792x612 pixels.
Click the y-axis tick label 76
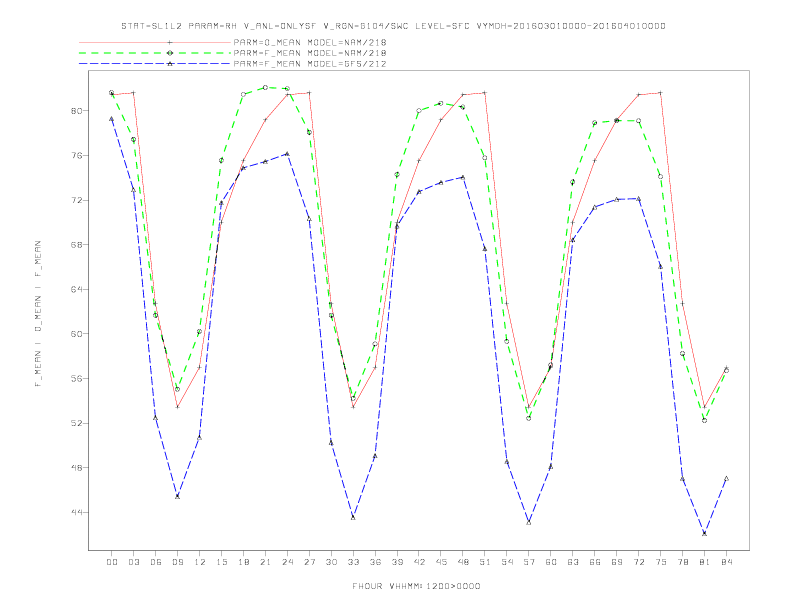76,156
